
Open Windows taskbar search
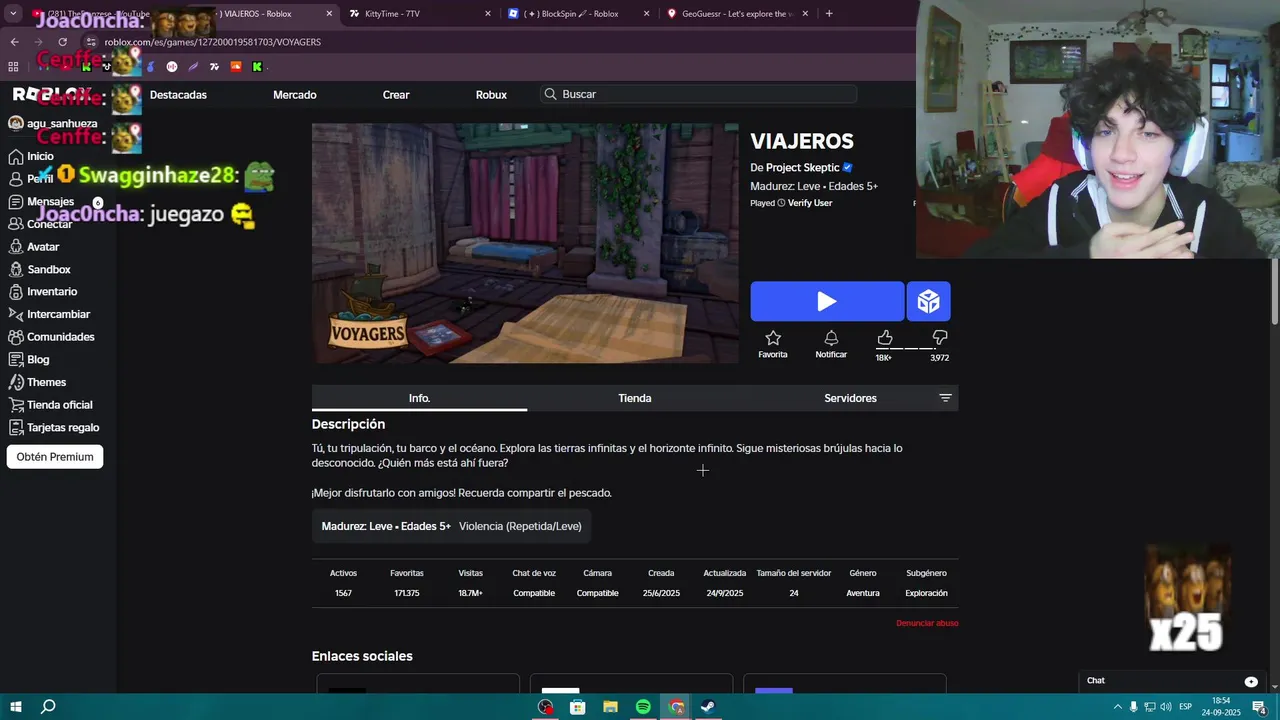pyautogui.click(x=48, y=707)
